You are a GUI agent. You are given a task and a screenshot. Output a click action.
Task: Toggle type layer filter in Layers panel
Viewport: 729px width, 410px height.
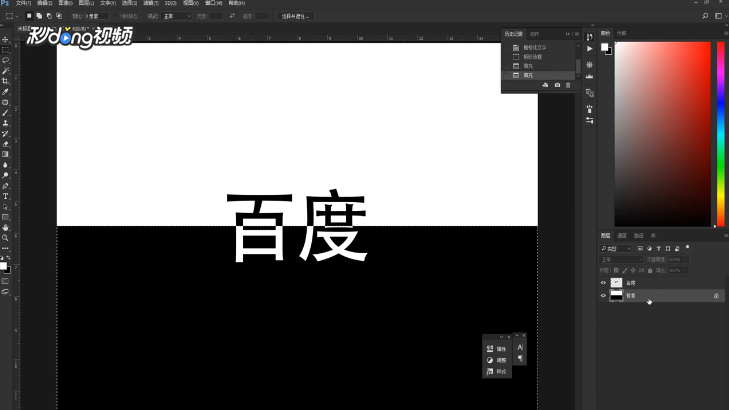coord(659,249)
